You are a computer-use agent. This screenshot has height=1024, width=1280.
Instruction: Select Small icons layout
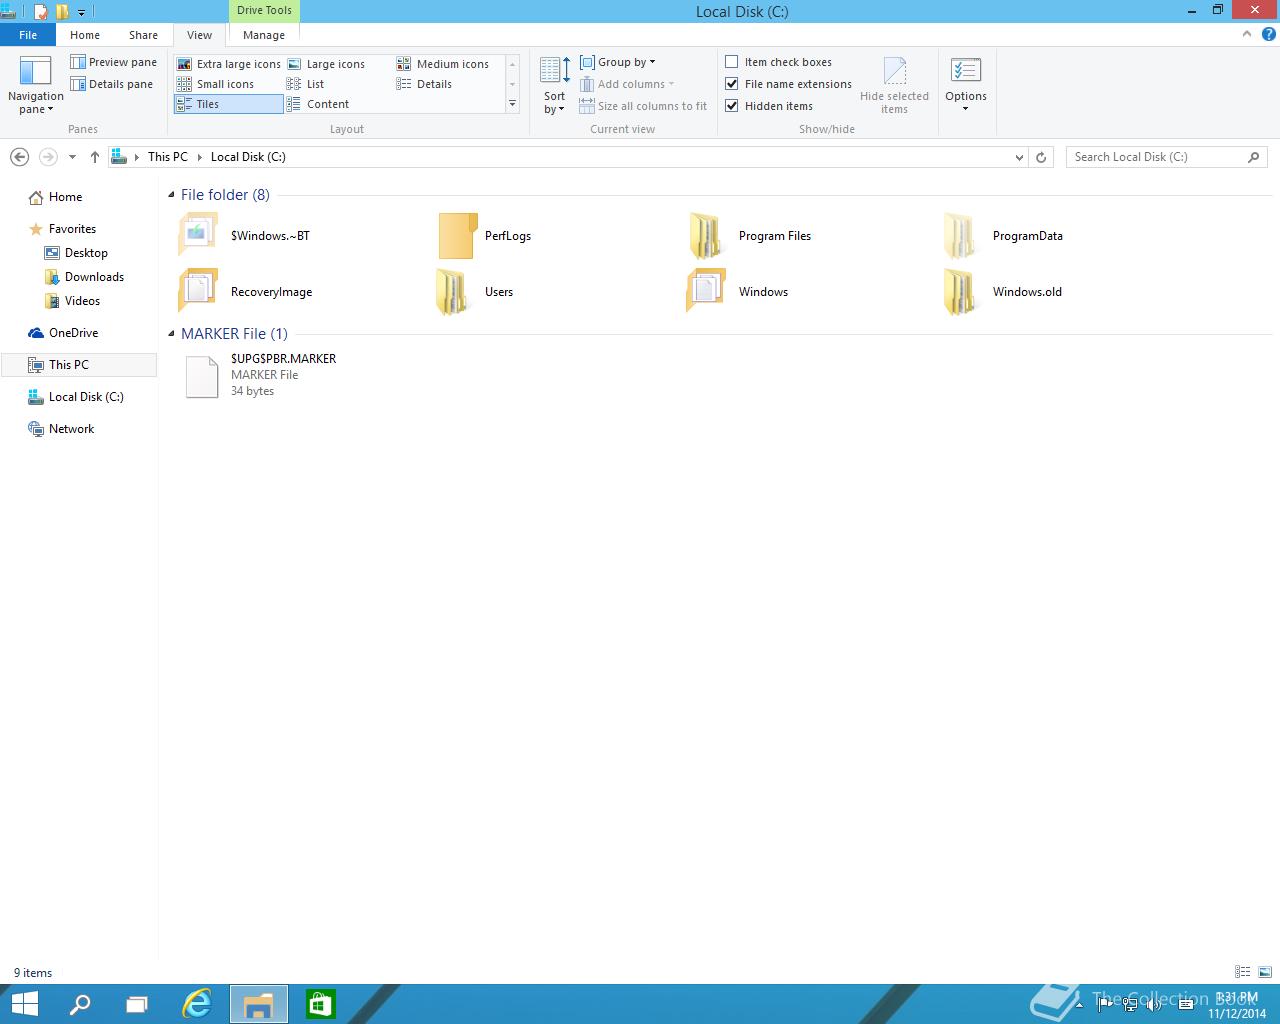coord(216,84)
